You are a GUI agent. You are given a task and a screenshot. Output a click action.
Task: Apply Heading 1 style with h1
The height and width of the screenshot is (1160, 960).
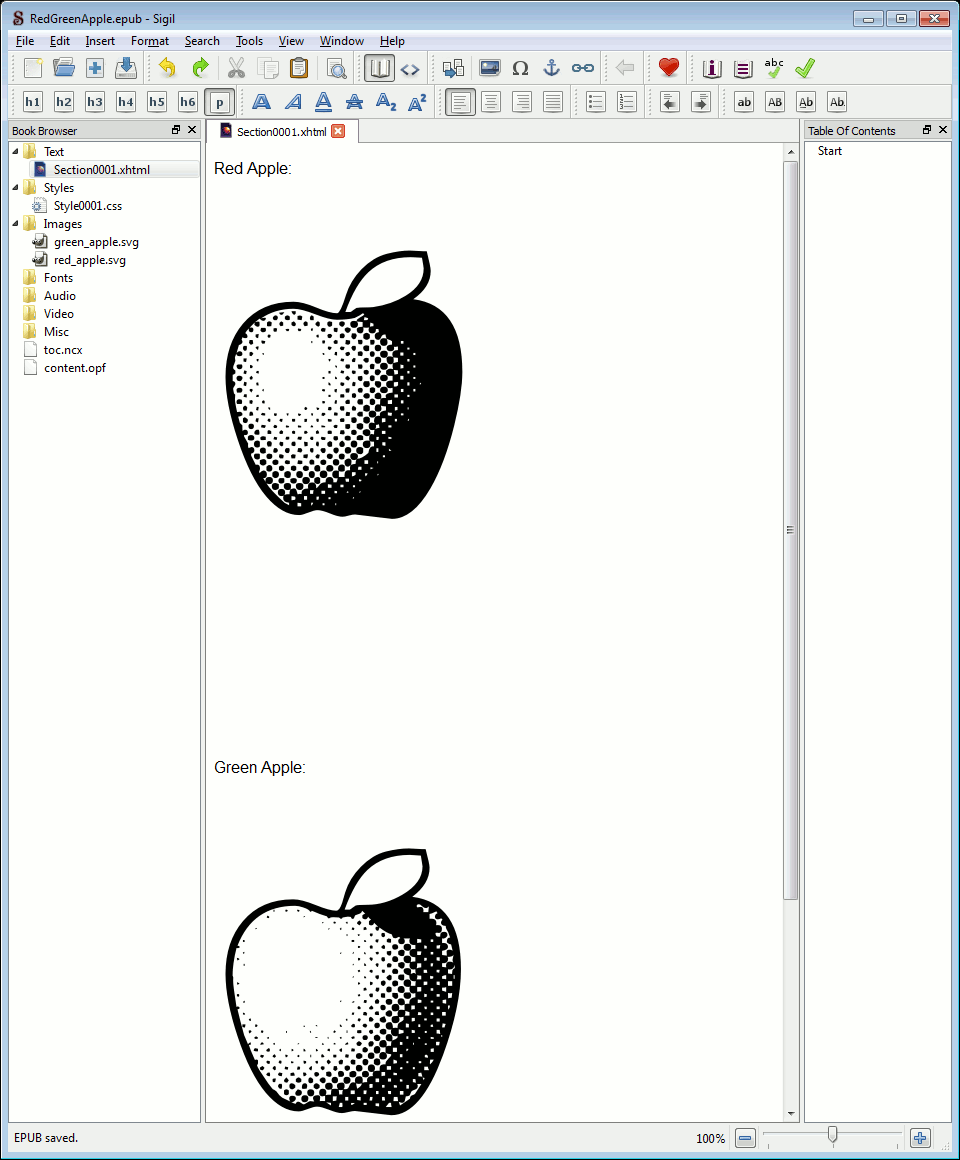point(33,102)
